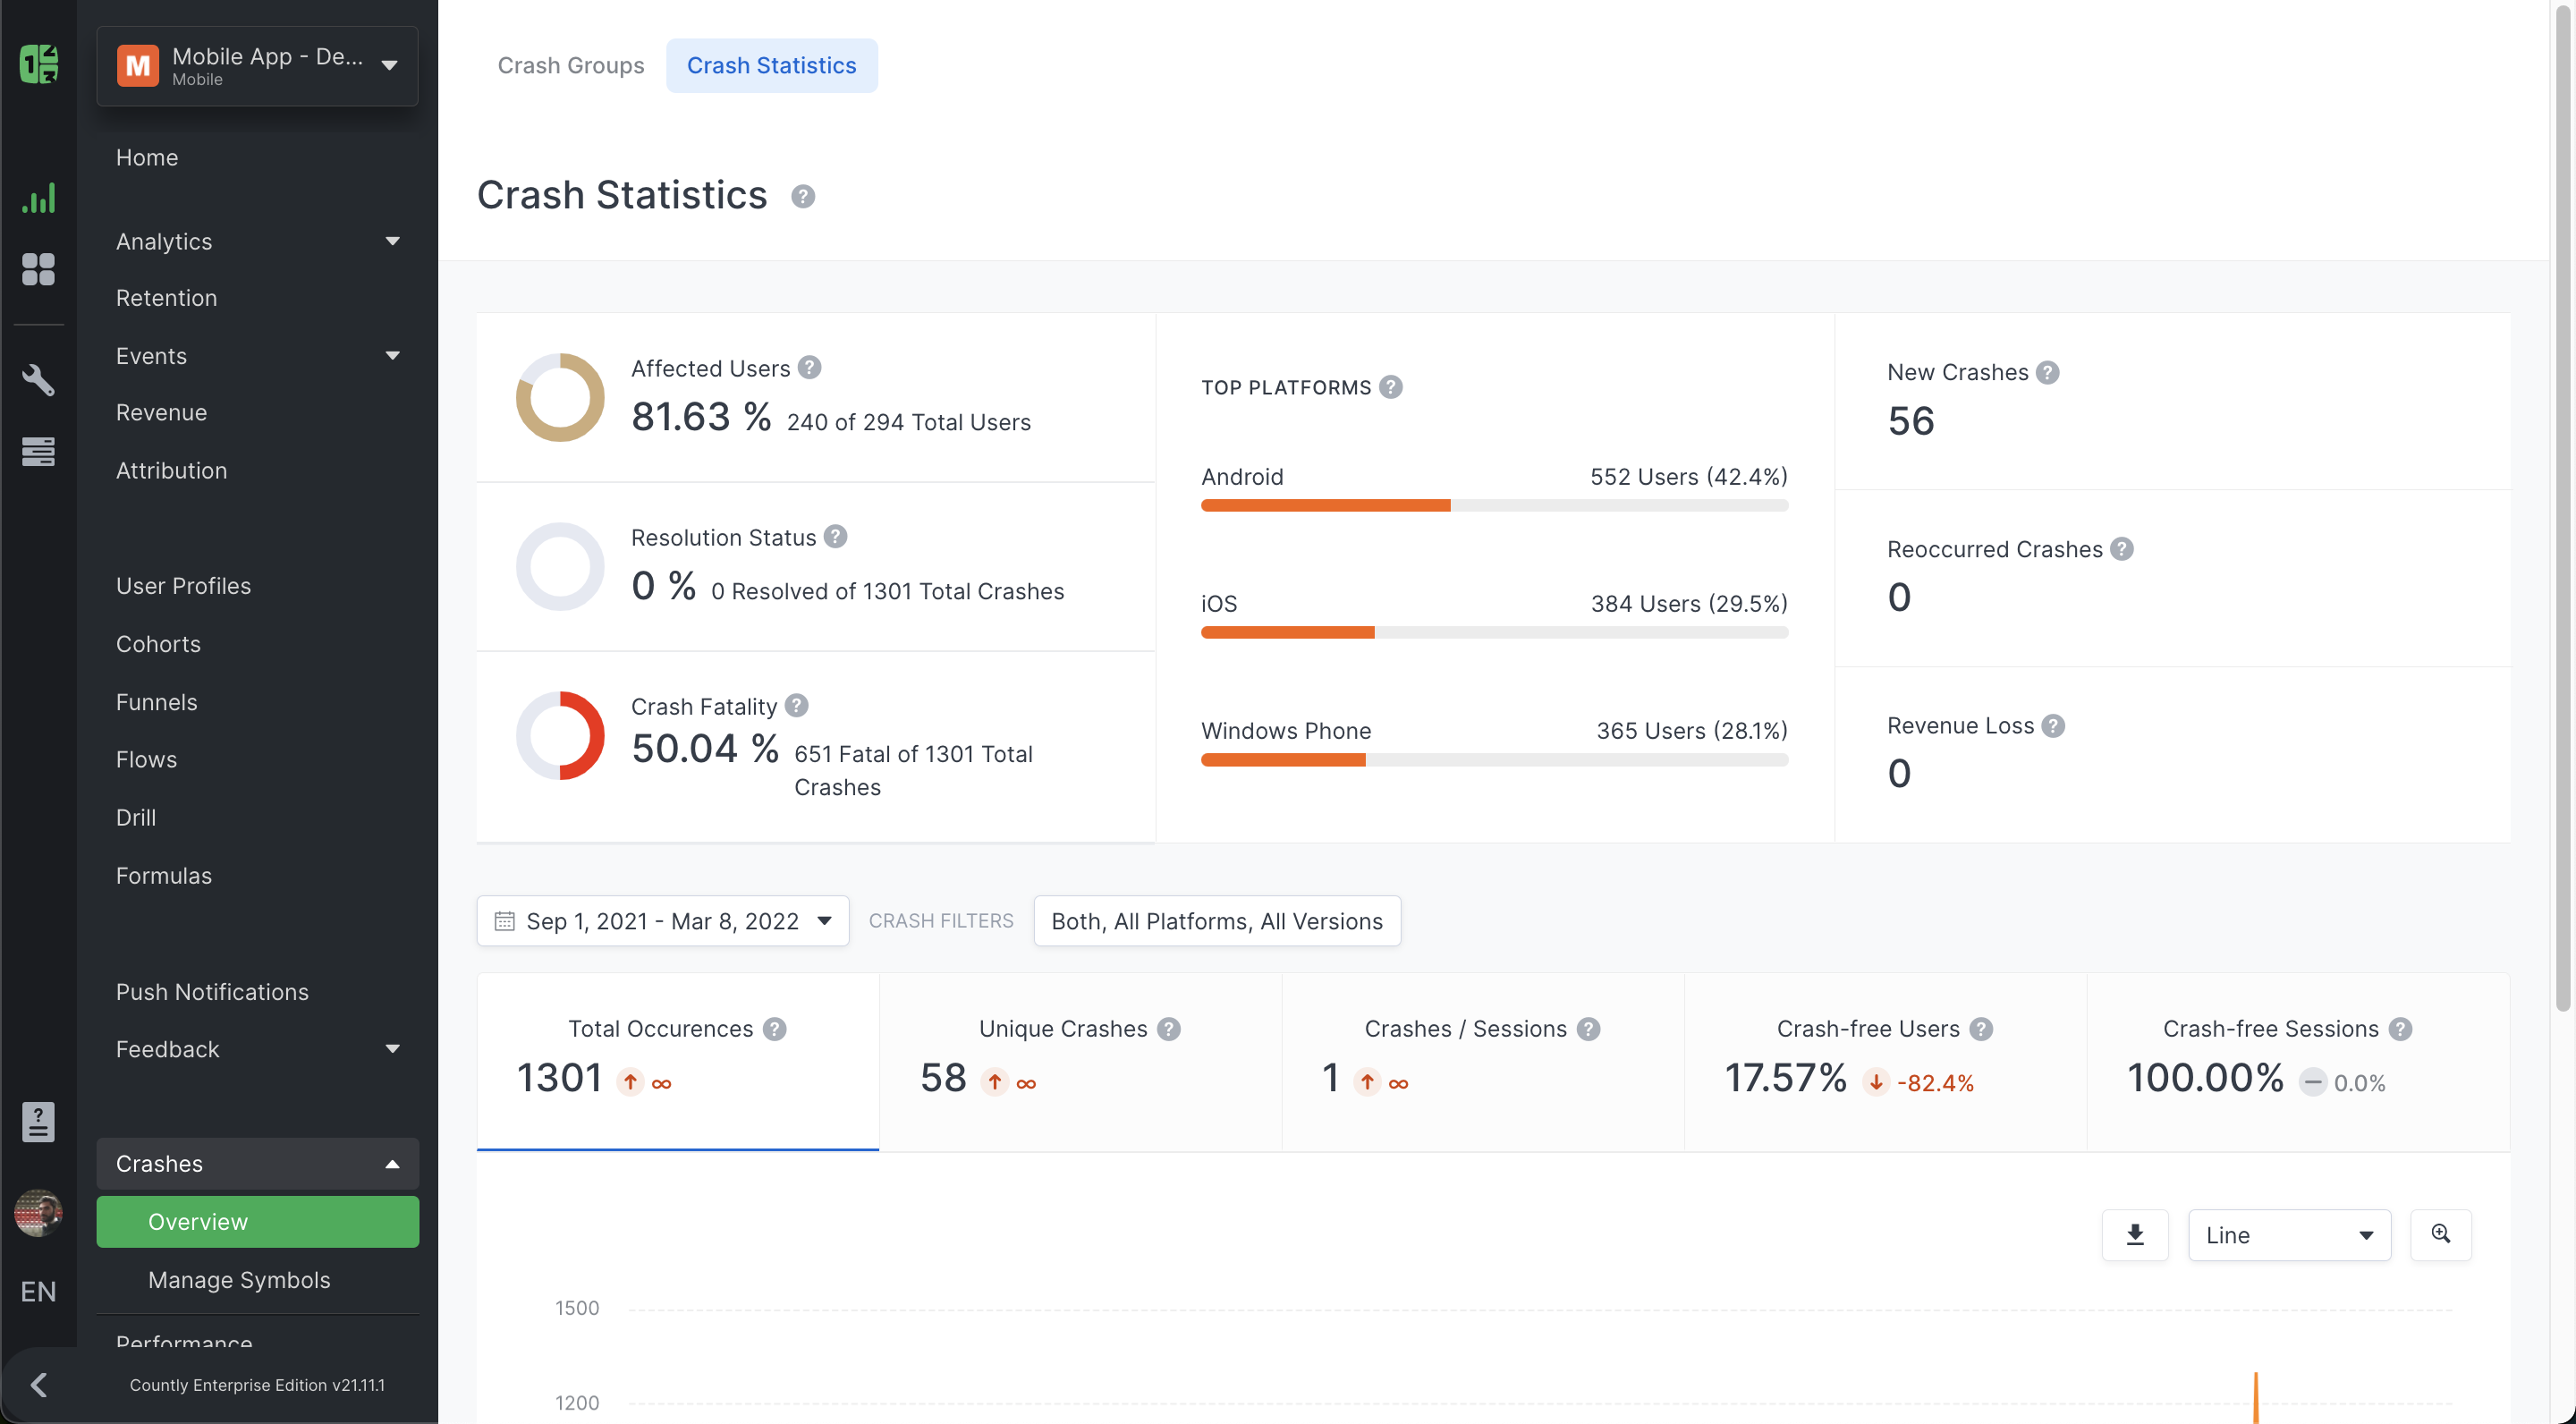Collapse the sidebar with the left arrow
This screenshot has width=2576, height=1424.
tap(38, 1385)
